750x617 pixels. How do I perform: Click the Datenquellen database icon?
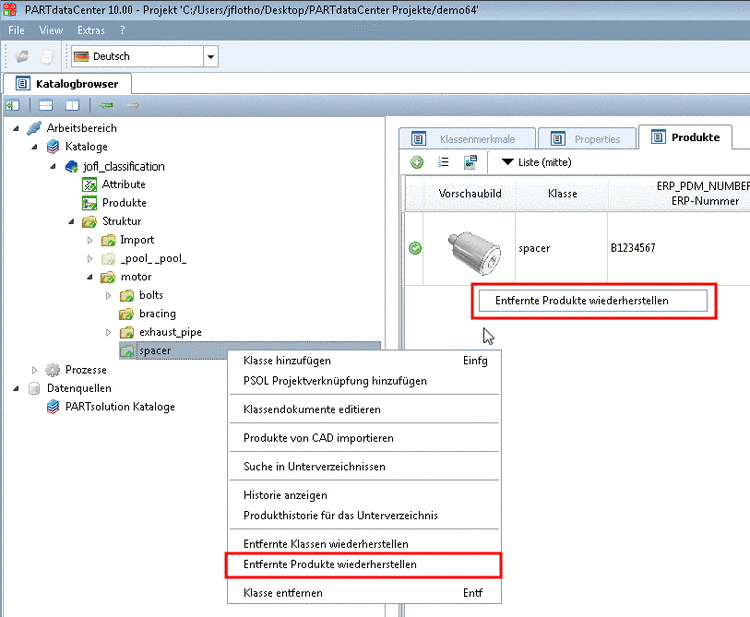34,388
